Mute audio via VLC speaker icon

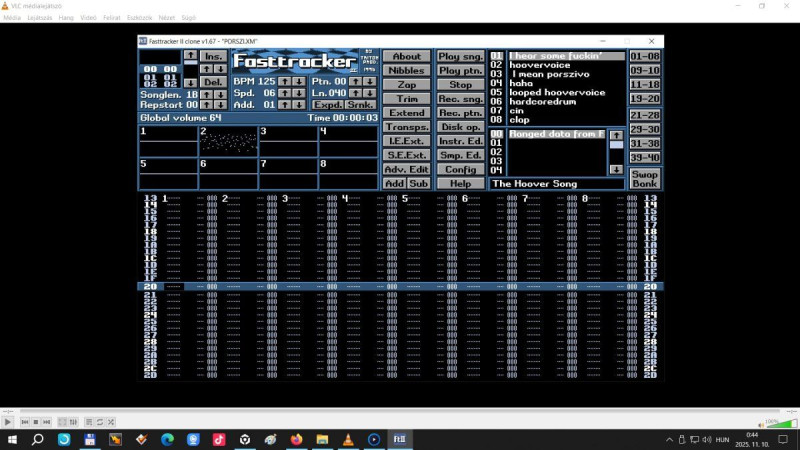click(x=761, y=424)
